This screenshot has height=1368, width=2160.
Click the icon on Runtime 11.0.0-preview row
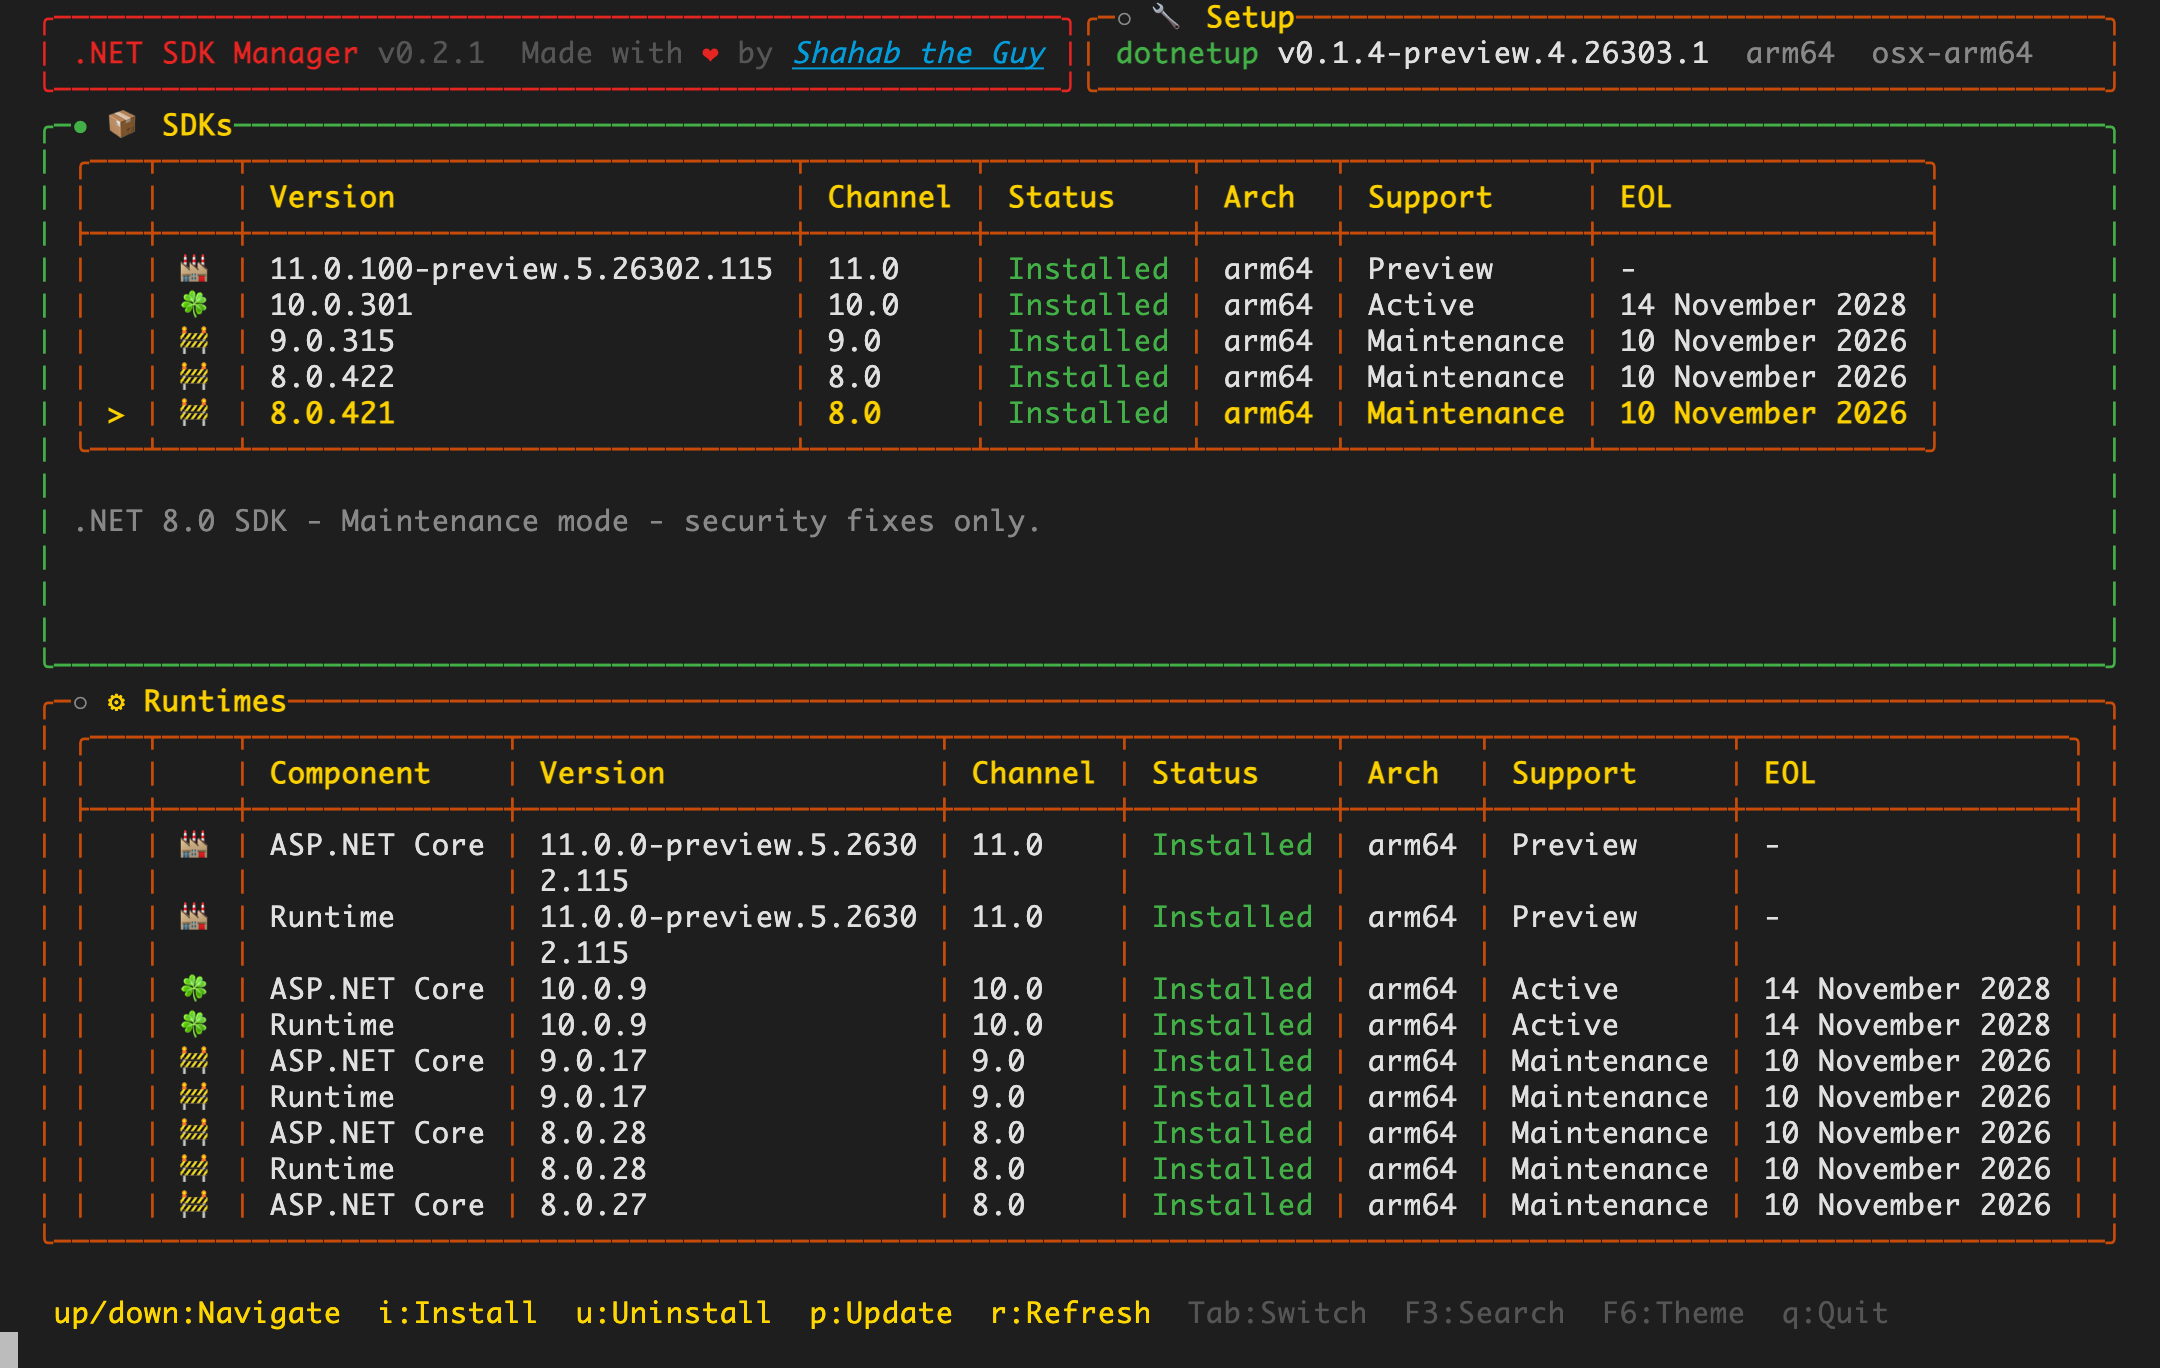194,916
